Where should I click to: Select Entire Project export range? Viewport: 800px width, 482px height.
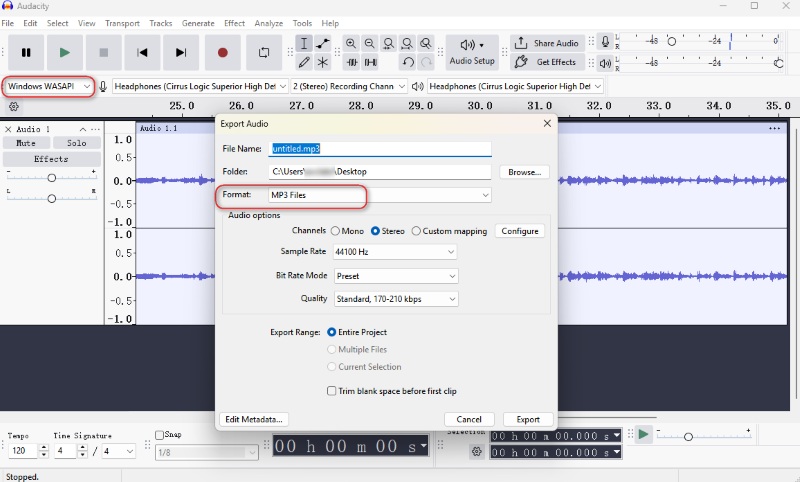click(x=332, y=332)
